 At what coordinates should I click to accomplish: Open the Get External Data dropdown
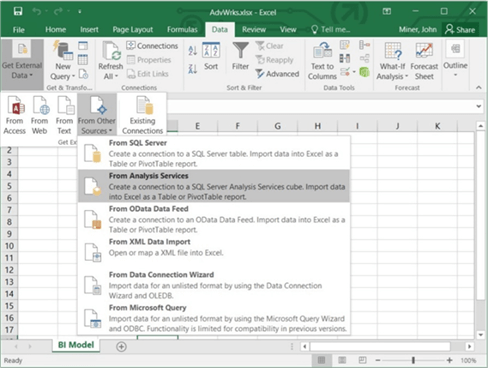point(22,64)
